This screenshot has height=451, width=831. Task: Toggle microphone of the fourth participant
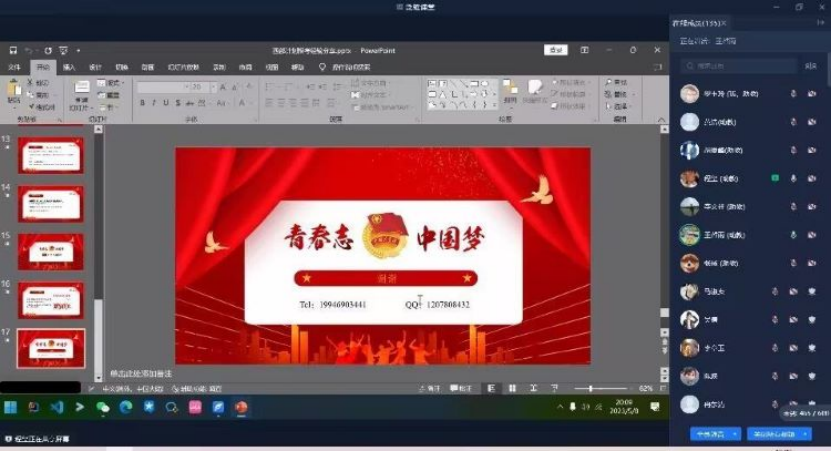(793, 179)
